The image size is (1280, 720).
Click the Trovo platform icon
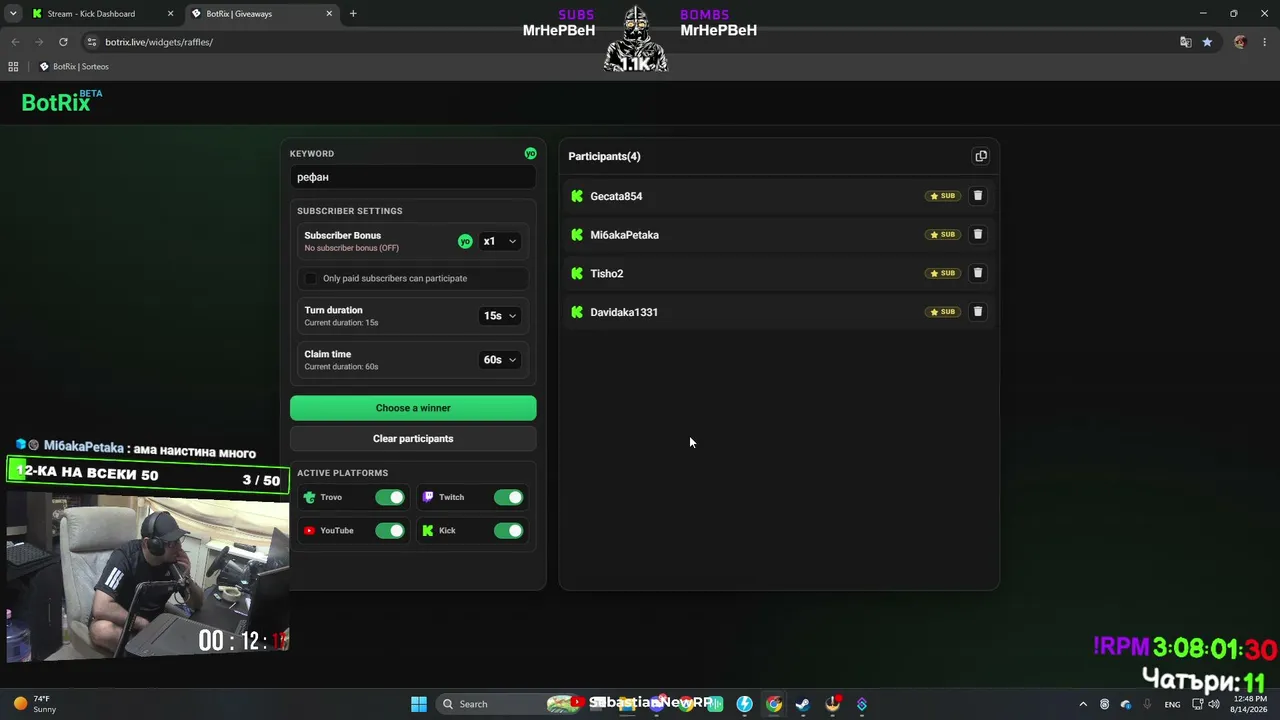(309, 497)
